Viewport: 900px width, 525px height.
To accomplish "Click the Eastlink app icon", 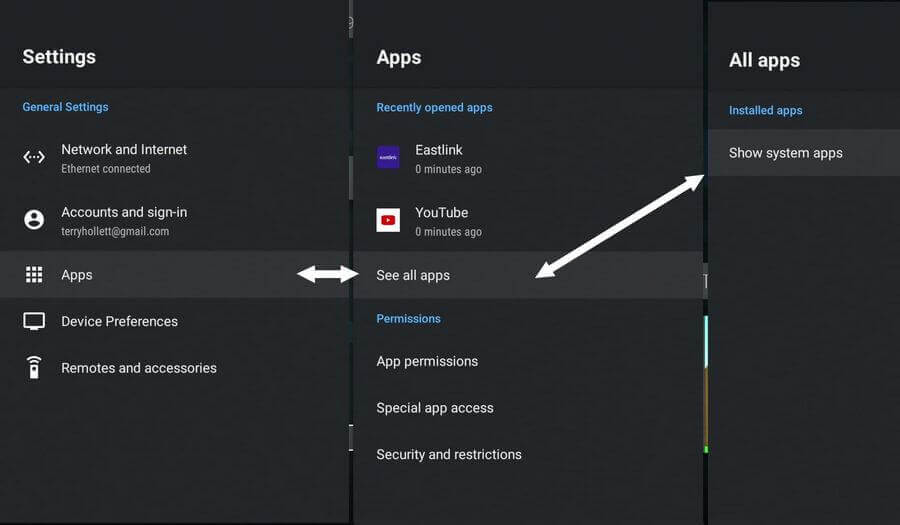I will (388, 157).
